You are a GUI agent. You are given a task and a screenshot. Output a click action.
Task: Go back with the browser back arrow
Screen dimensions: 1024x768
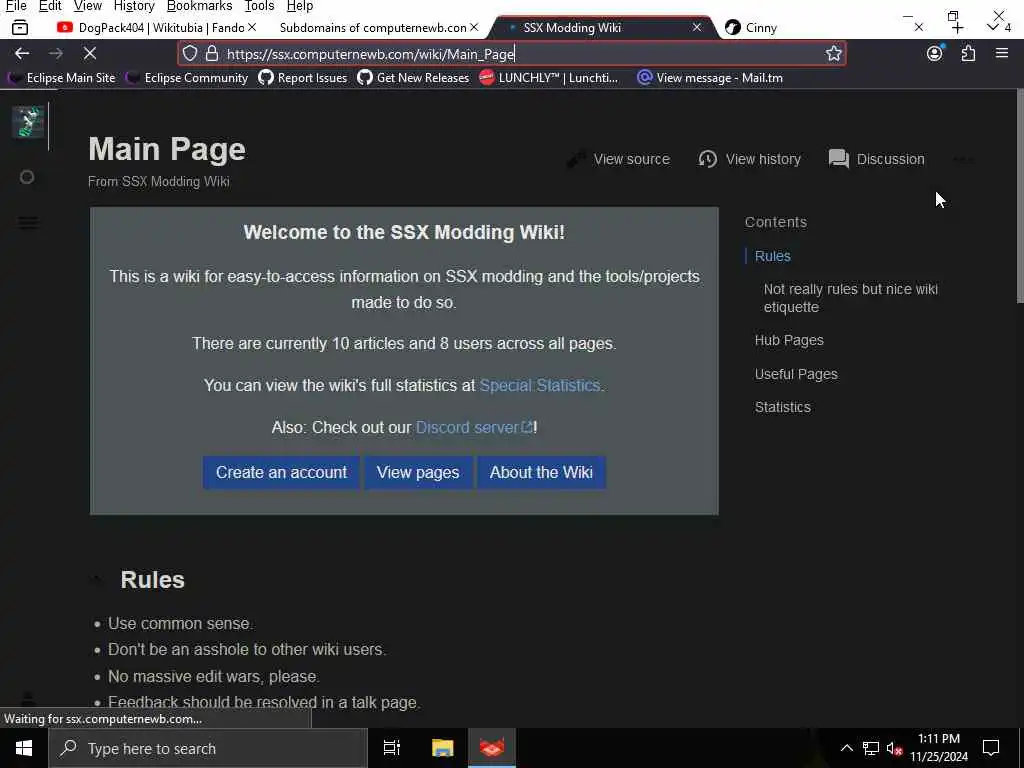22,54
